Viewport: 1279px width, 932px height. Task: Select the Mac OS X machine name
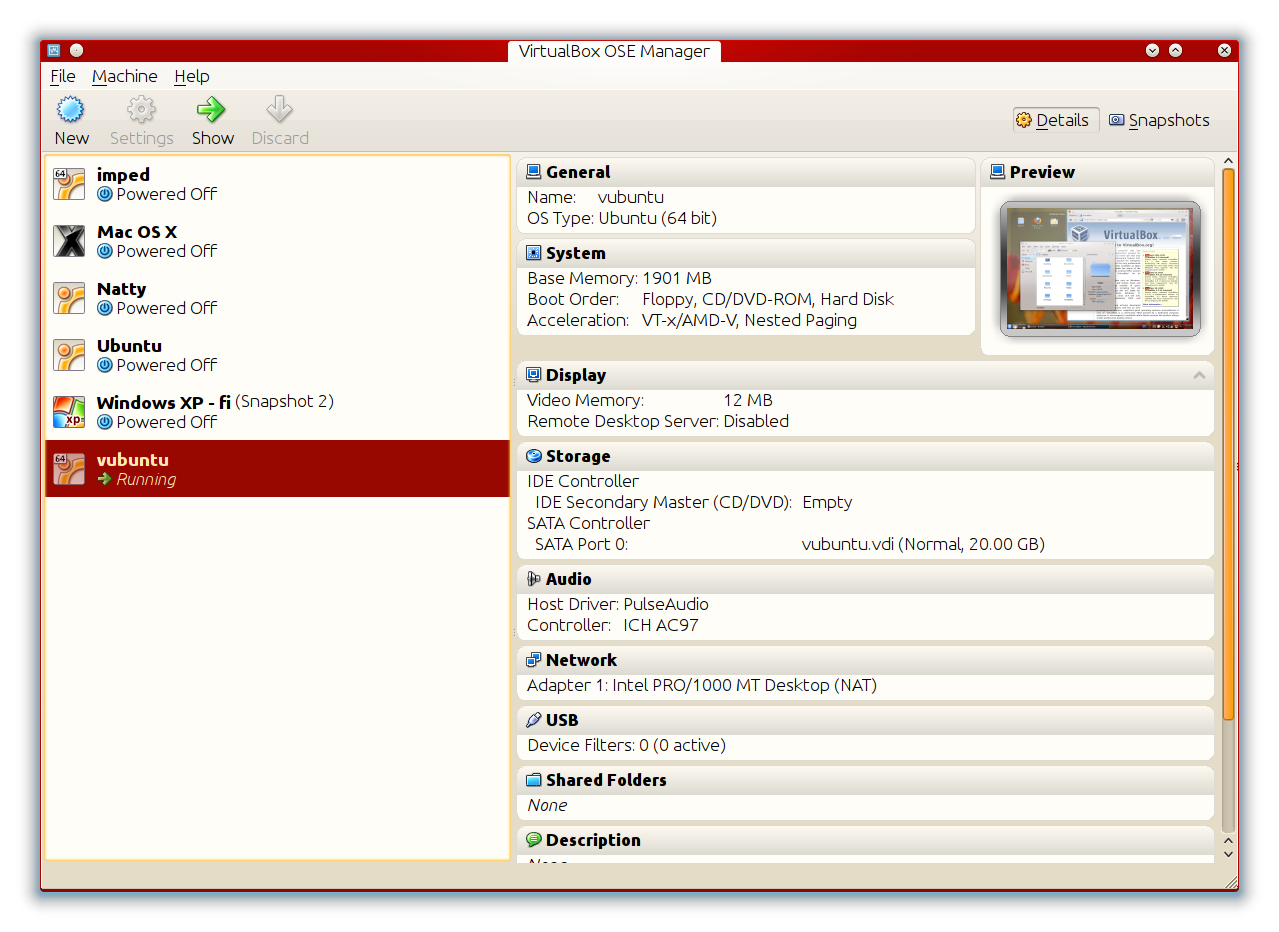point(137,232)
